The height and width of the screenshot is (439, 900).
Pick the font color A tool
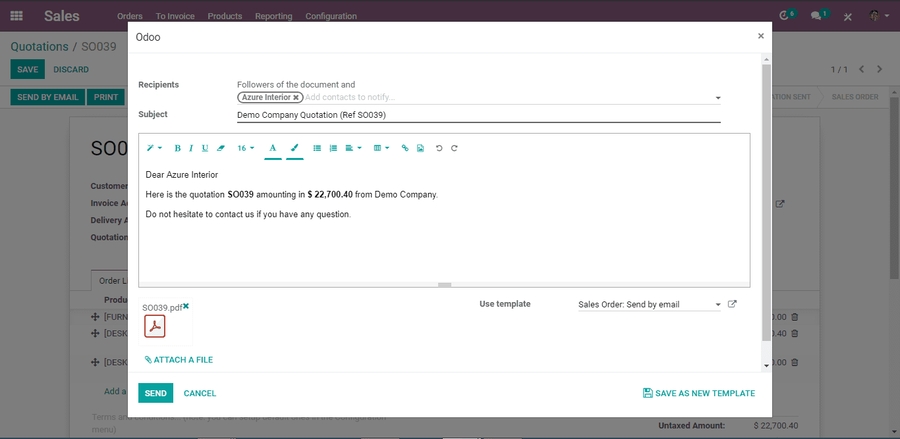(x=273, y=148)
